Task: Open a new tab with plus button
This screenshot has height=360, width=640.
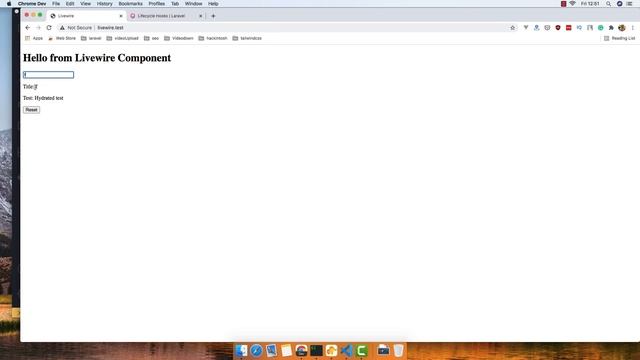Action: coord(213,16)
